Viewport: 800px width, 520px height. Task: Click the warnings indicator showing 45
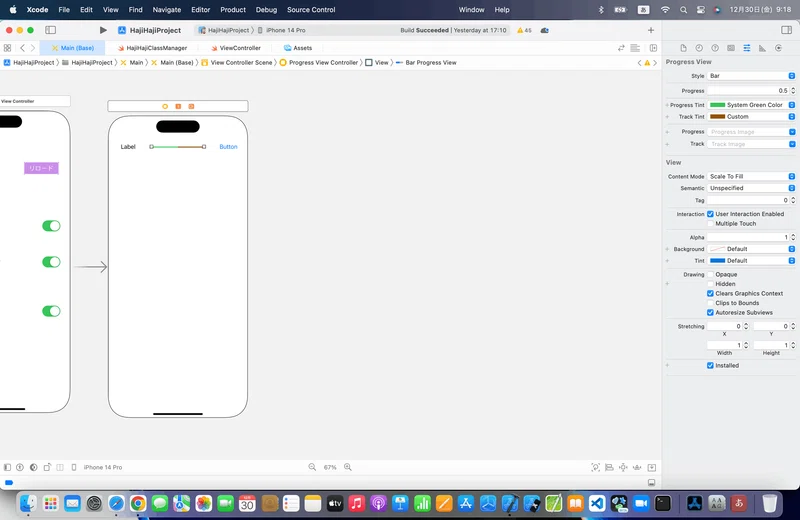coord(524,30)
